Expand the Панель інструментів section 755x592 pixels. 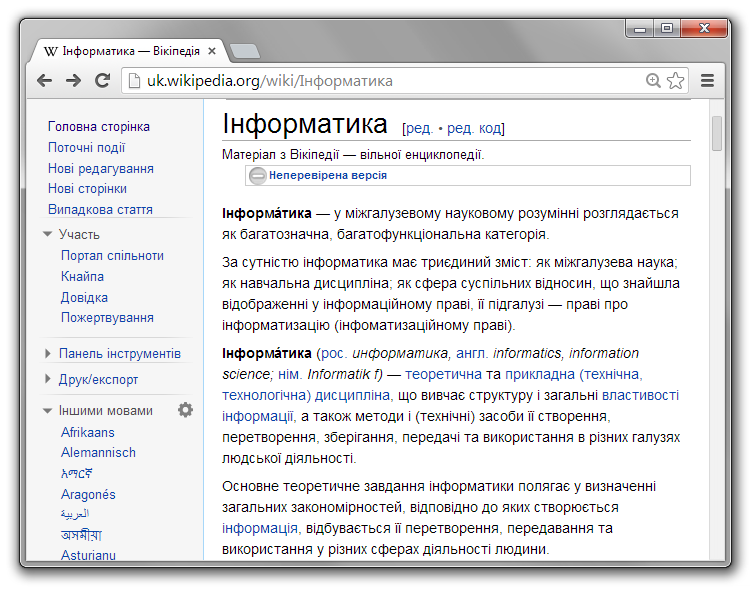click(x=47, y=354)
